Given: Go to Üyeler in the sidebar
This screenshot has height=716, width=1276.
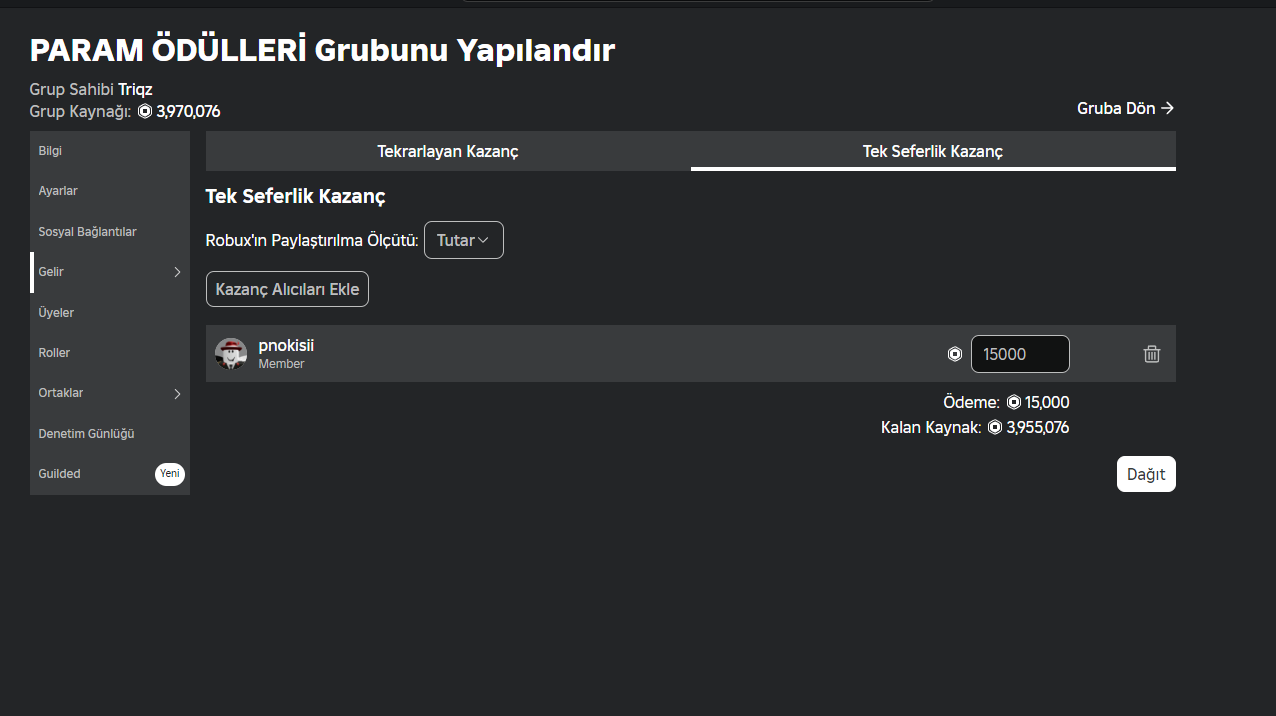Looking at the screenshot, I should pyautogui.click(x=56, y=312).
